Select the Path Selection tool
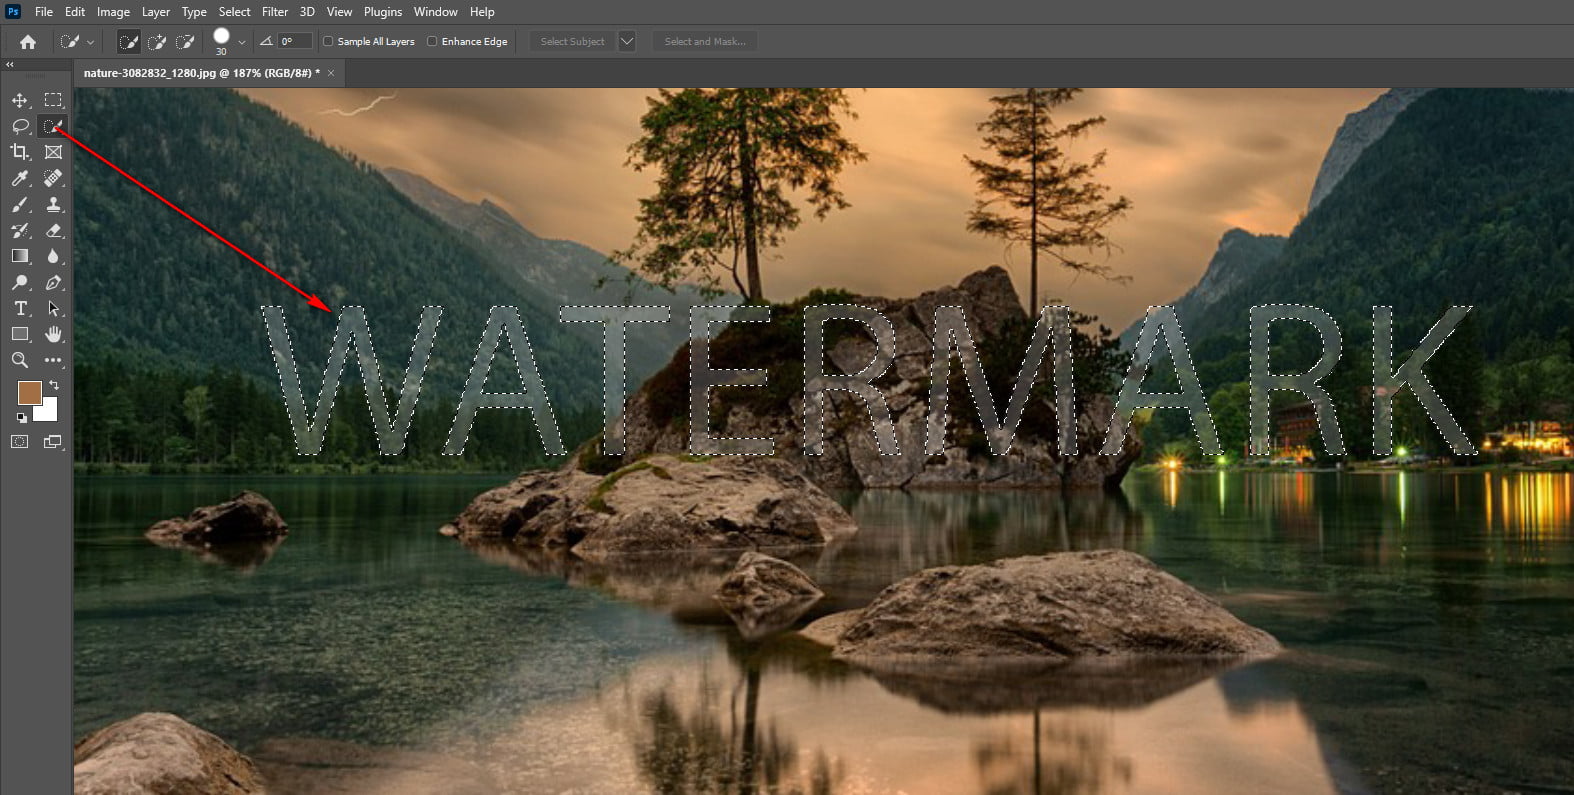Image resolution: width=1574 pixels, height=795 pixels. click(x=53, y=308)
